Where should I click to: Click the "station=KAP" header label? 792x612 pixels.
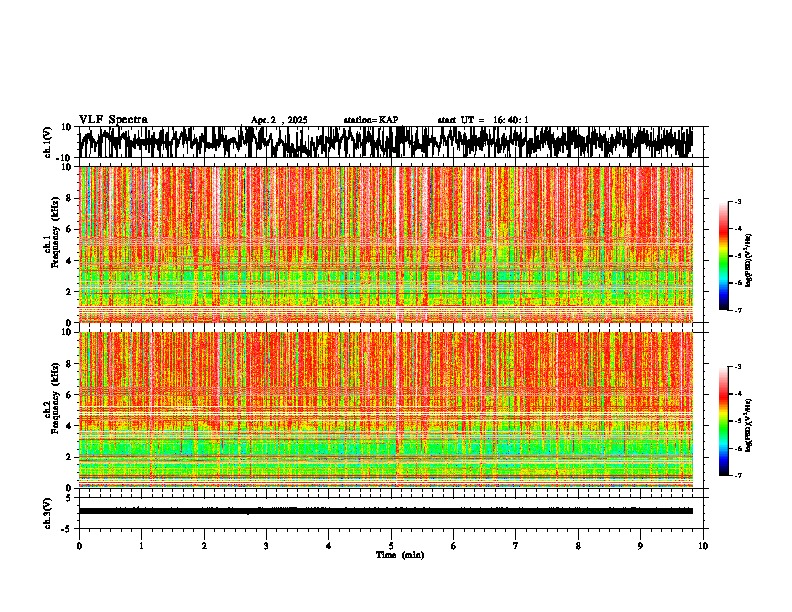point(371,120)
